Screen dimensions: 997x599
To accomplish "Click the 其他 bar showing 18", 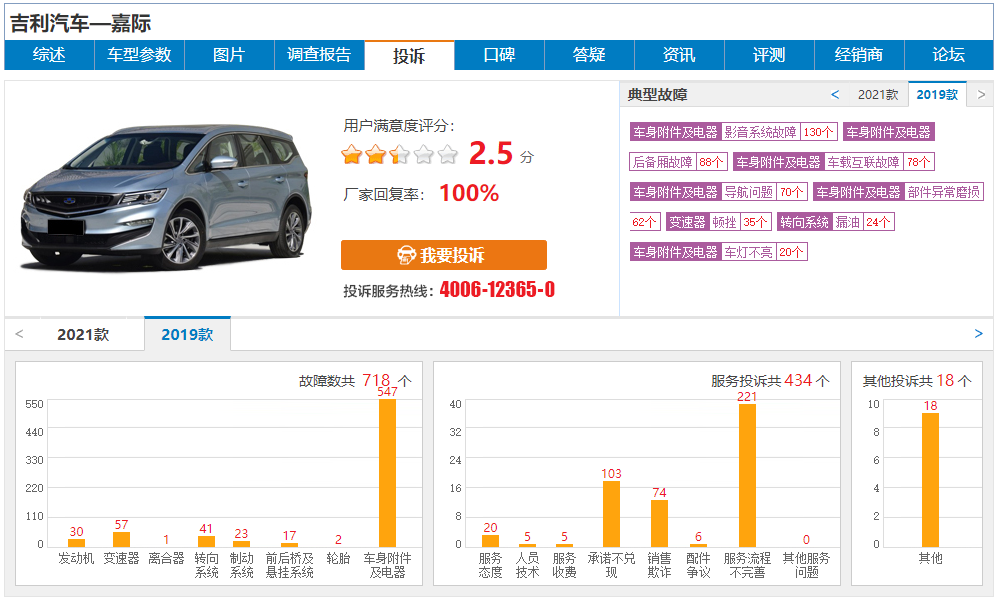I will (930, 480).
